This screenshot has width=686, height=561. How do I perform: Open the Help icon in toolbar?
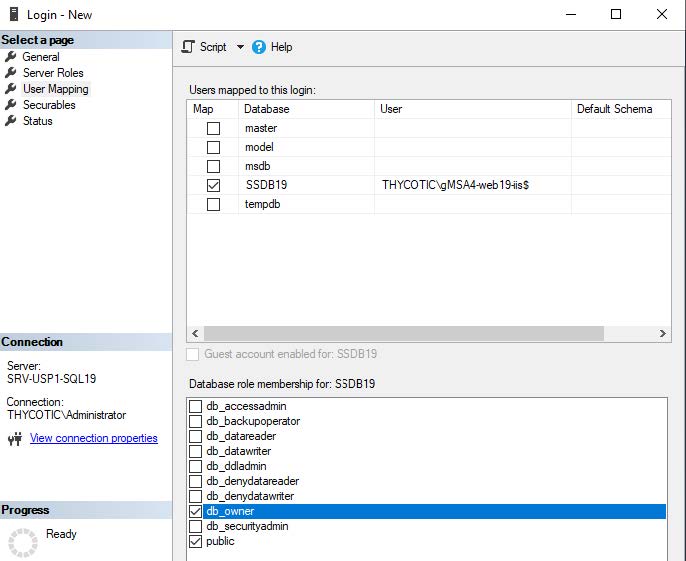pos(259,47)
